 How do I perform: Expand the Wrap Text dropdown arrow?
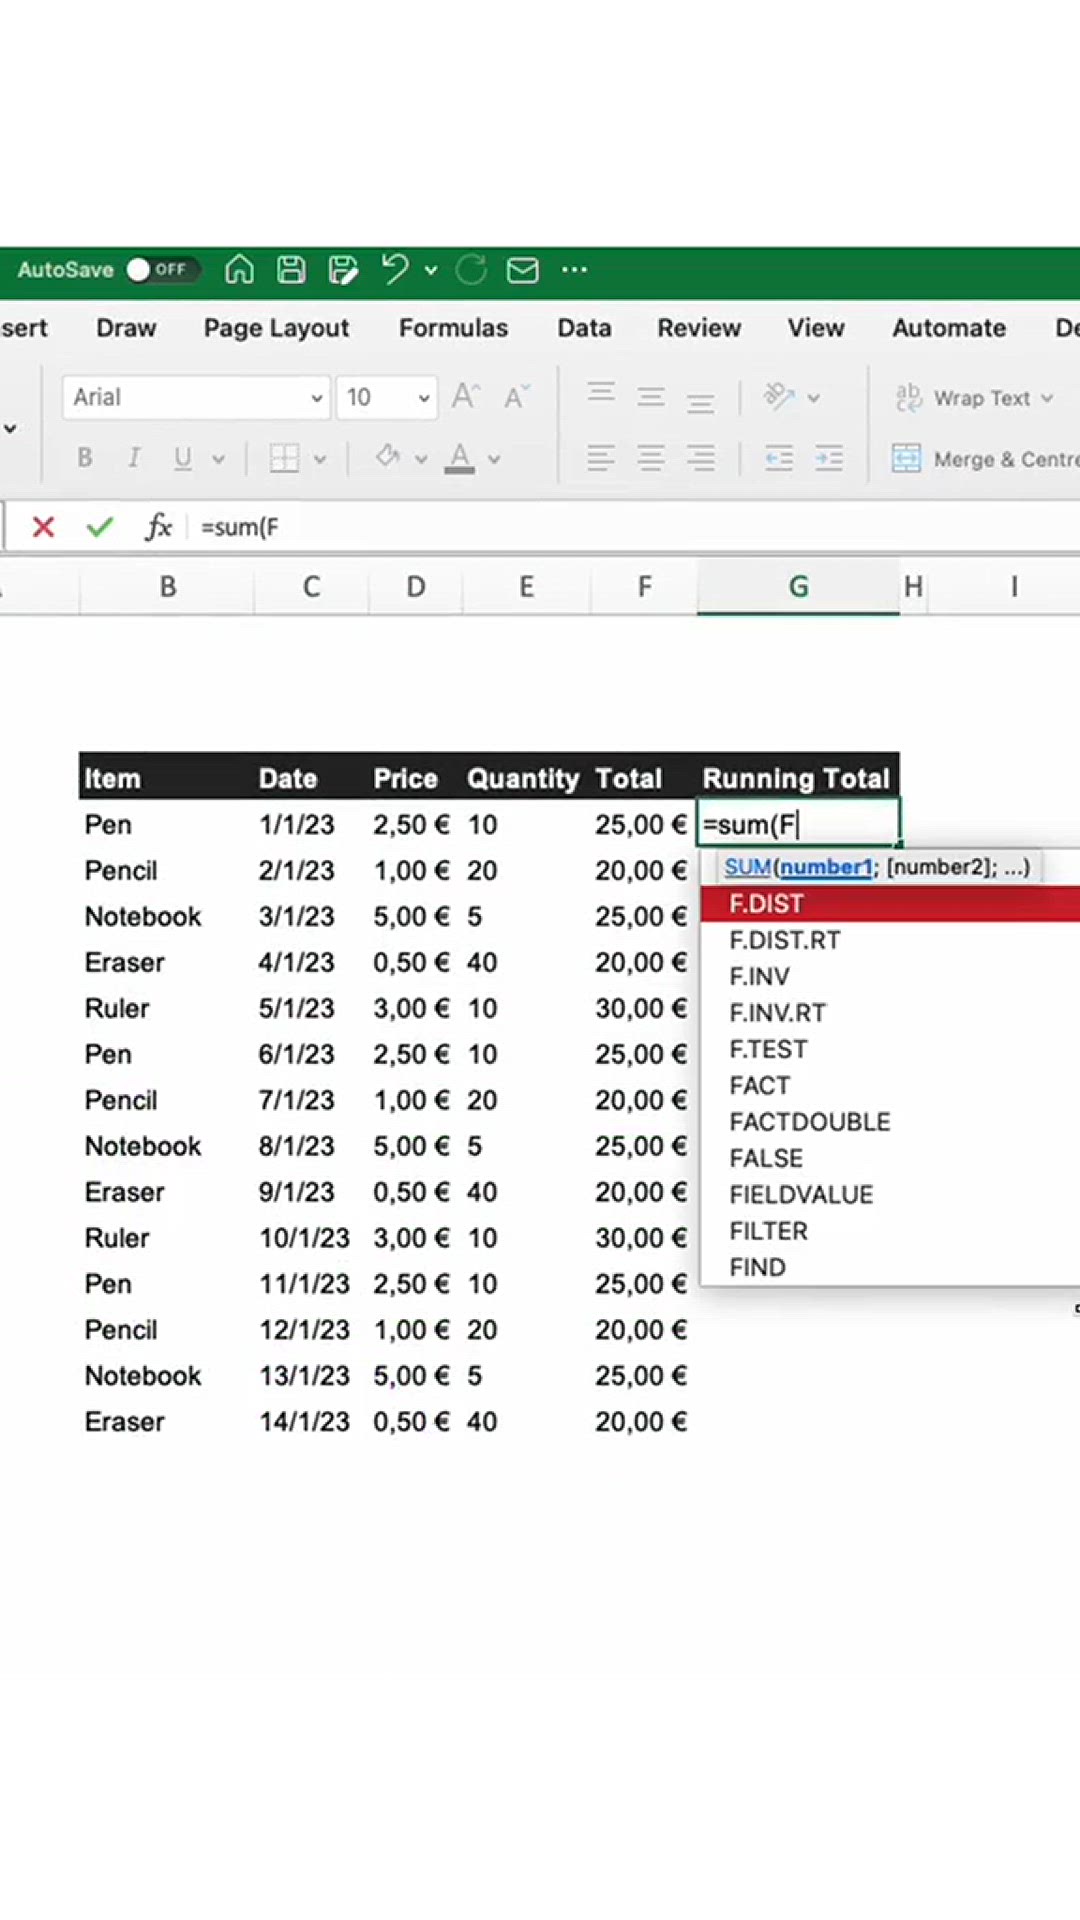(1047, 398)
